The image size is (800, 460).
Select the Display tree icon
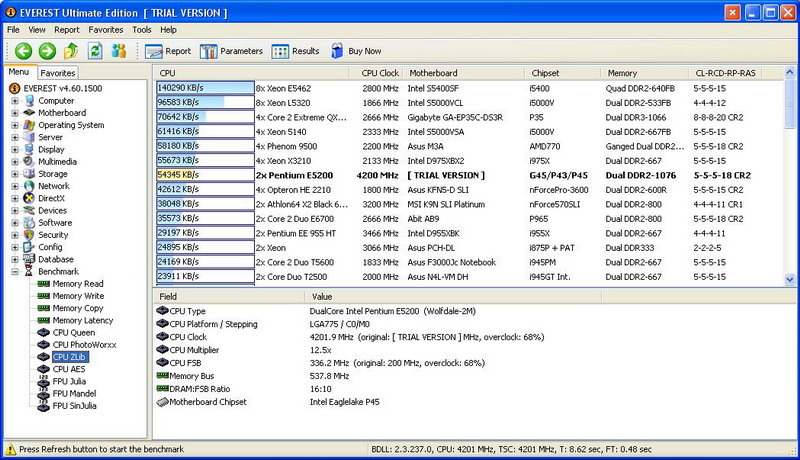pyautogui.click(x=29, y=149)
